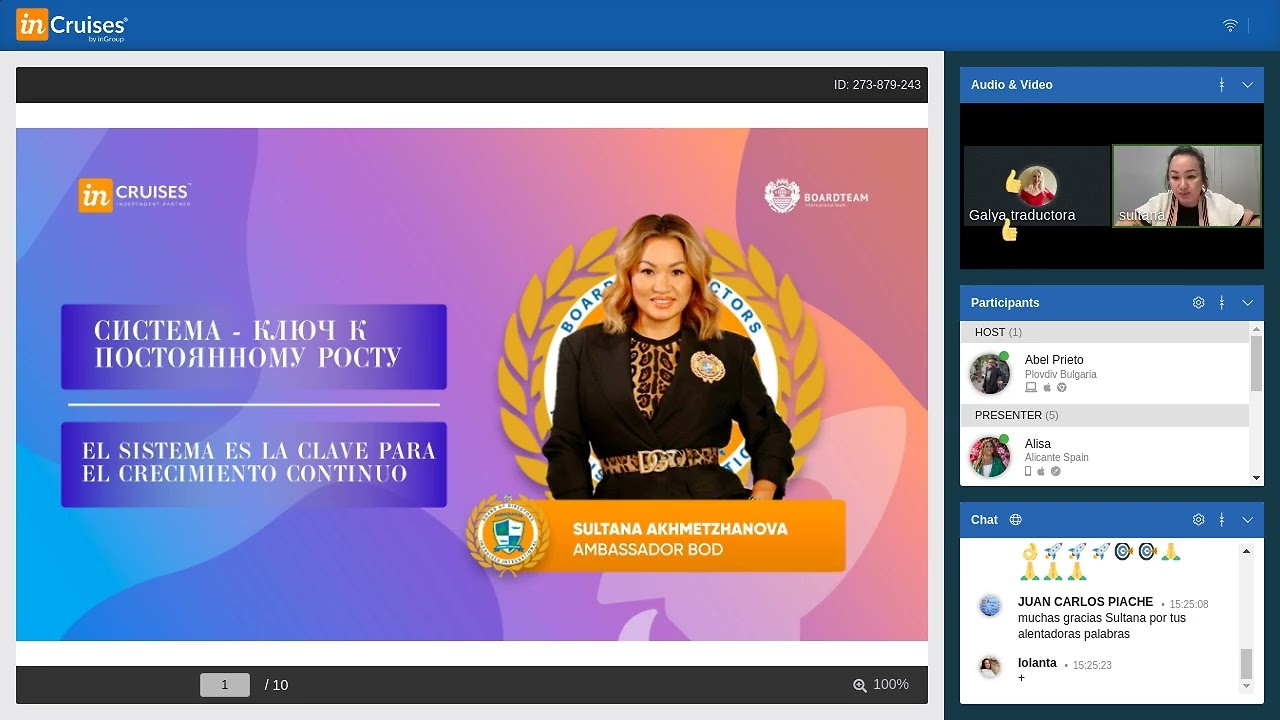Viewport: 1280px width, 720px height.
Task: Open Chat translation globe icon
Action: [1016, 520]
